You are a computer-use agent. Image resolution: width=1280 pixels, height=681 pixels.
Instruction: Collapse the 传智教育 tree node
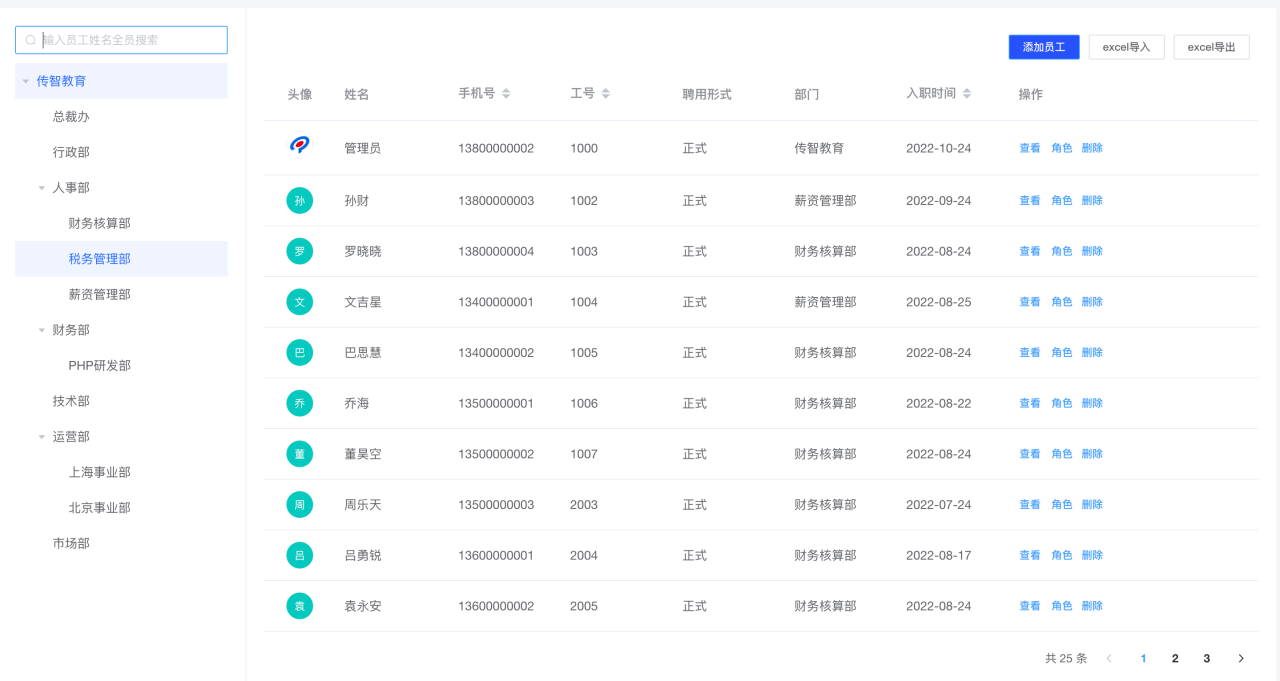26,81
